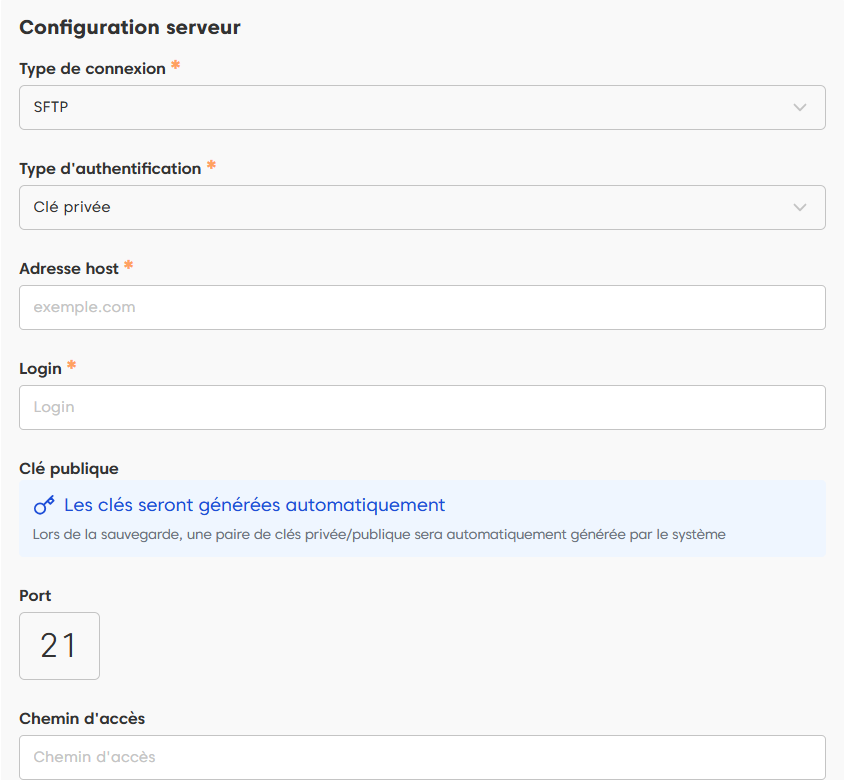This screenshot has width=844, height=780.
Task: Click the Port label above the number box
Action: tap(35, 595)
